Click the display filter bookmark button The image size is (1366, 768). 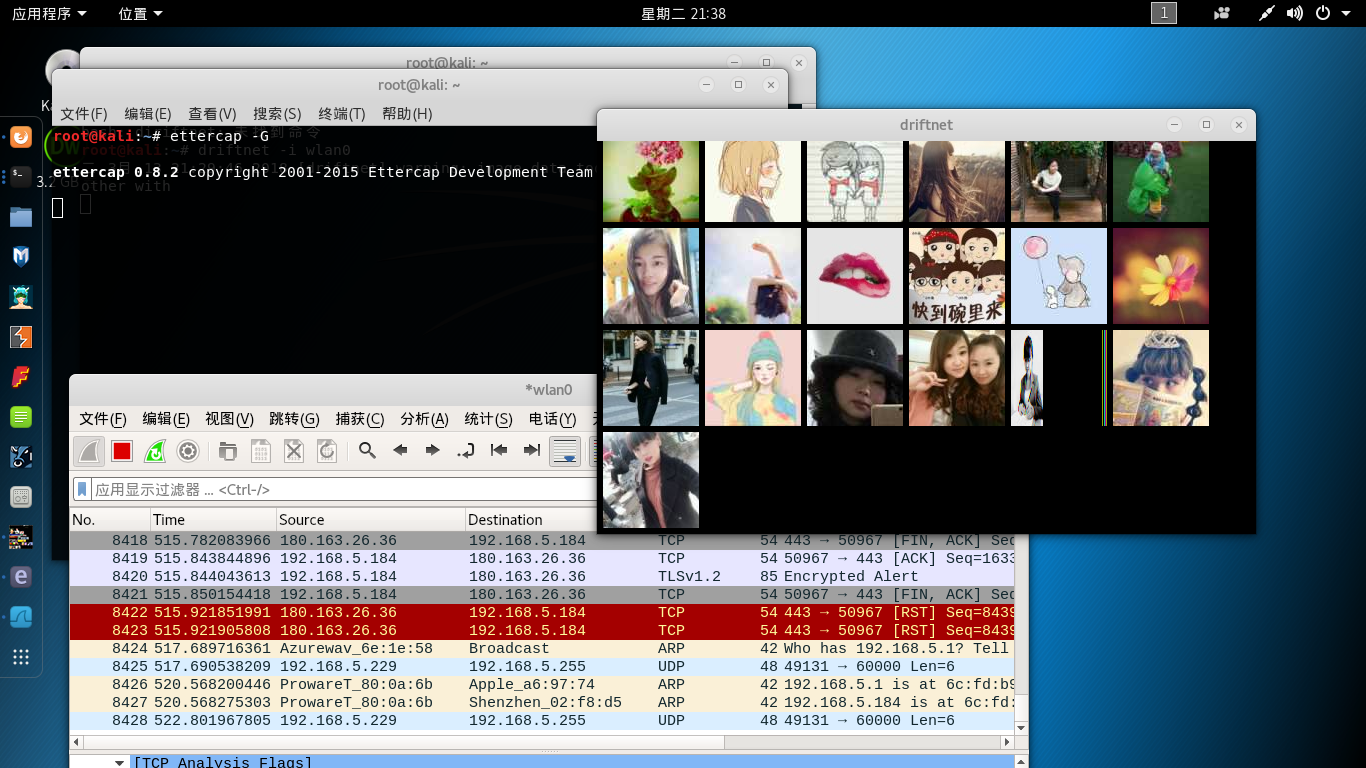[82, 490]
